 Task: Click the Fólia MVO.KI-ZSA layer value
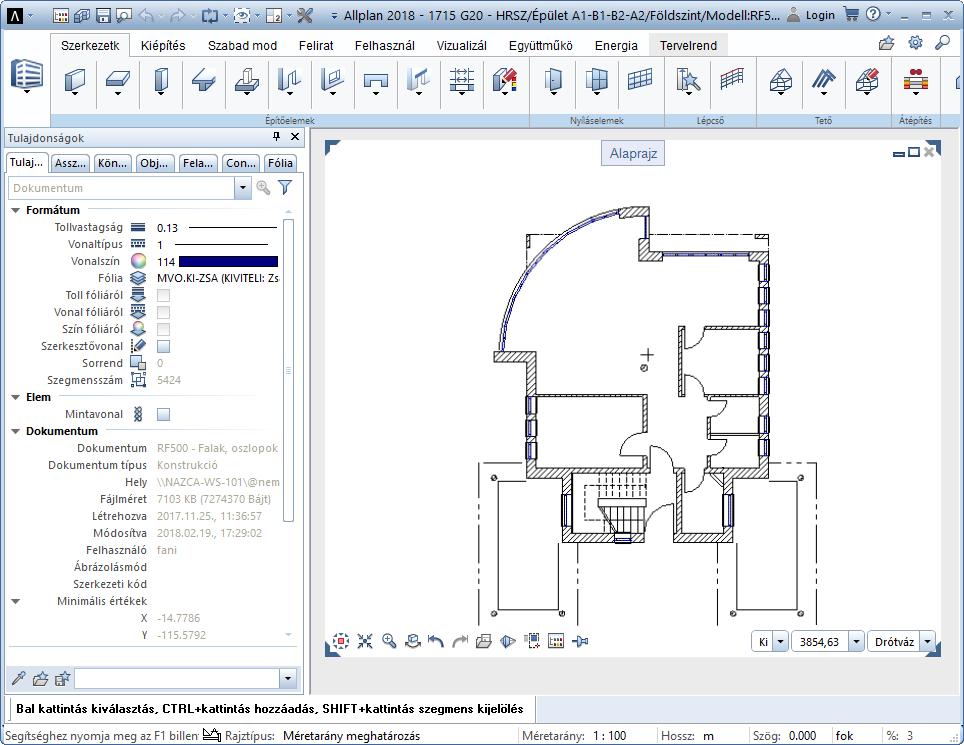click(x=218, y=278)
